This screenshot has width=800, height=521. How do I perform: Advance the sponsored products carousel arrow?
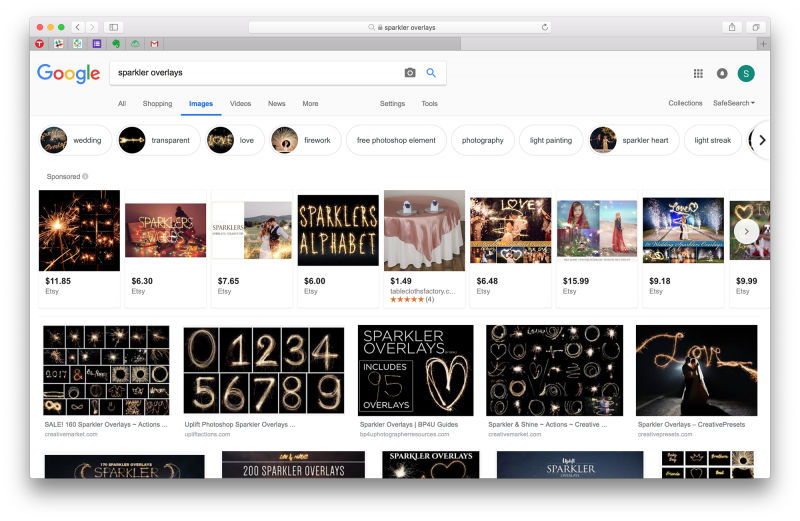point(746,232)
